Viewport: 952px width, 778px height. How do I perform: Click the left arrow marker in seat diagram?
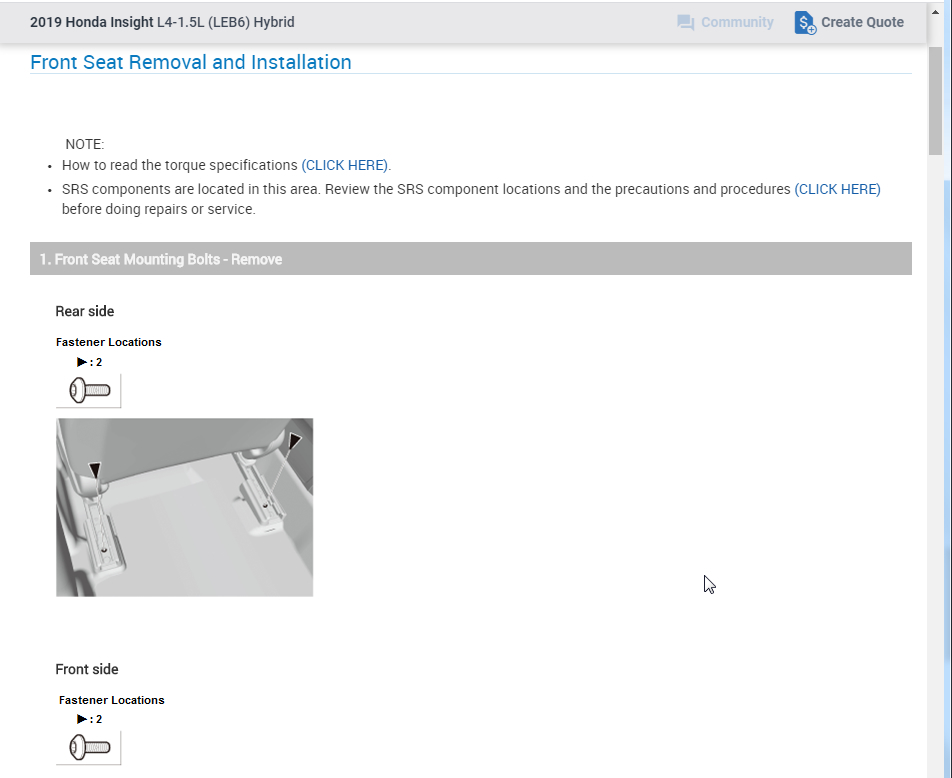click(95, 469)
